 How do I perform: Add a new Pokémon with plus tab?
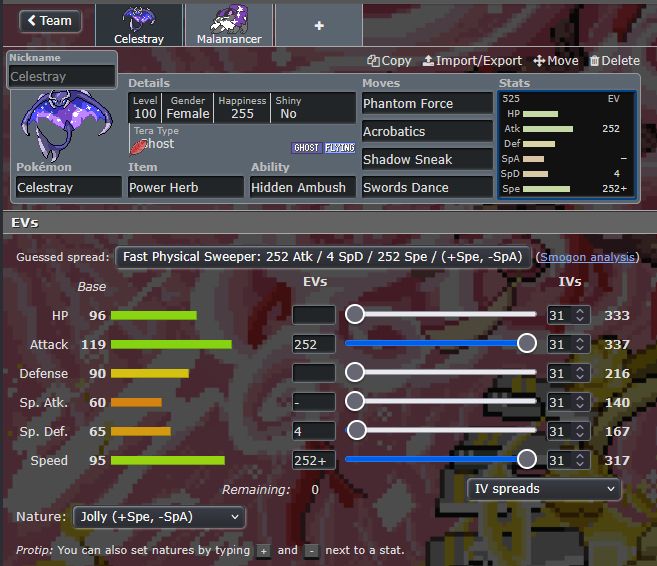319,26
